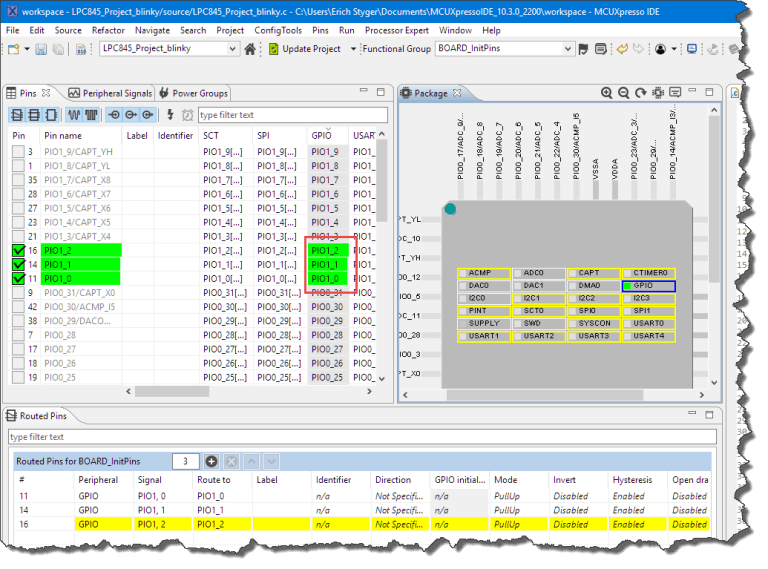
Task: Uncheck pin 16 PIO1_2 checkbox
Action: 19,250
